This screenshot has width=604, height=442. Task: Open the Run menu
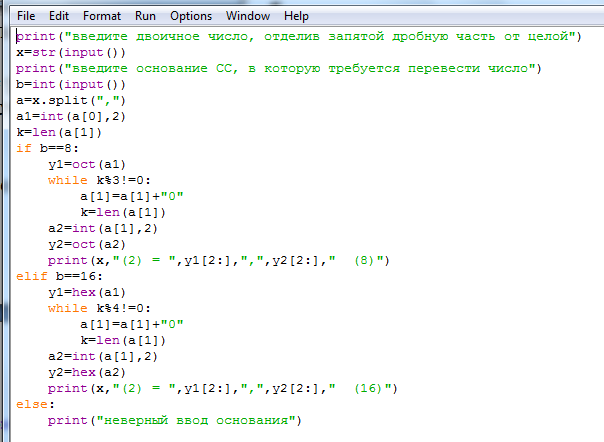tap(146, 17)
